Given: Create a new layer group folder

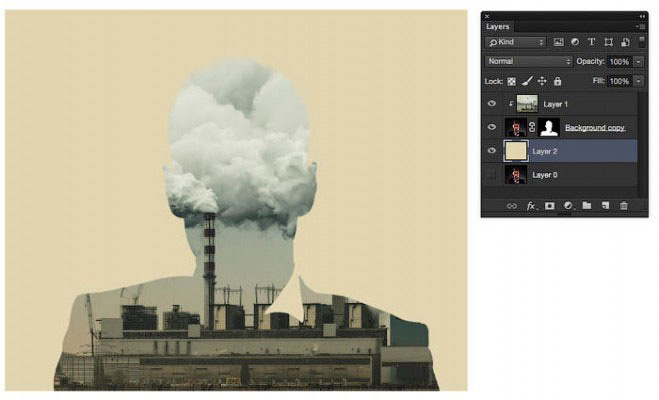Looking at the screenshot, I should pyautogui.click(x=587, y=205).
